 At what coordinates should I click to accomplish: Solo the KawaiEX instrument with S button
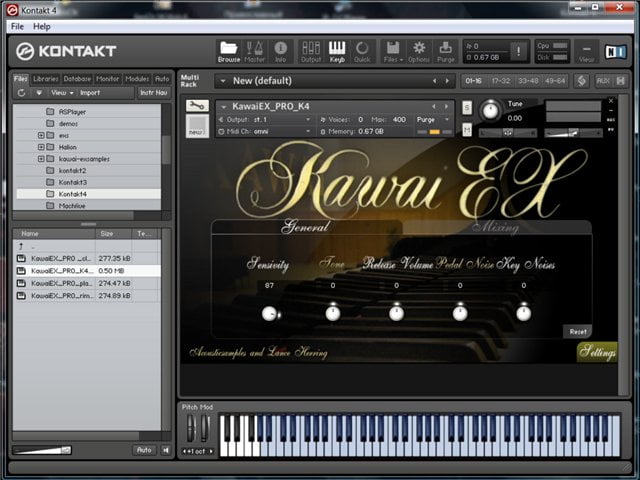[467, 108]
